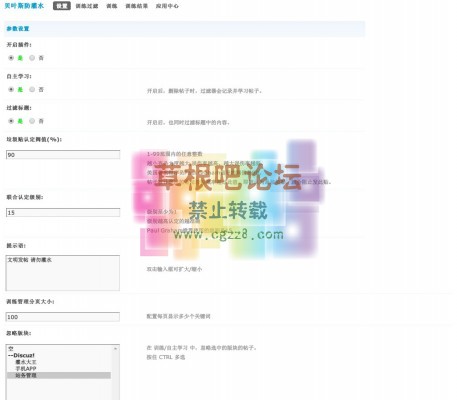
Task: Select 是 for 开启插件
Action: [11, 58]
